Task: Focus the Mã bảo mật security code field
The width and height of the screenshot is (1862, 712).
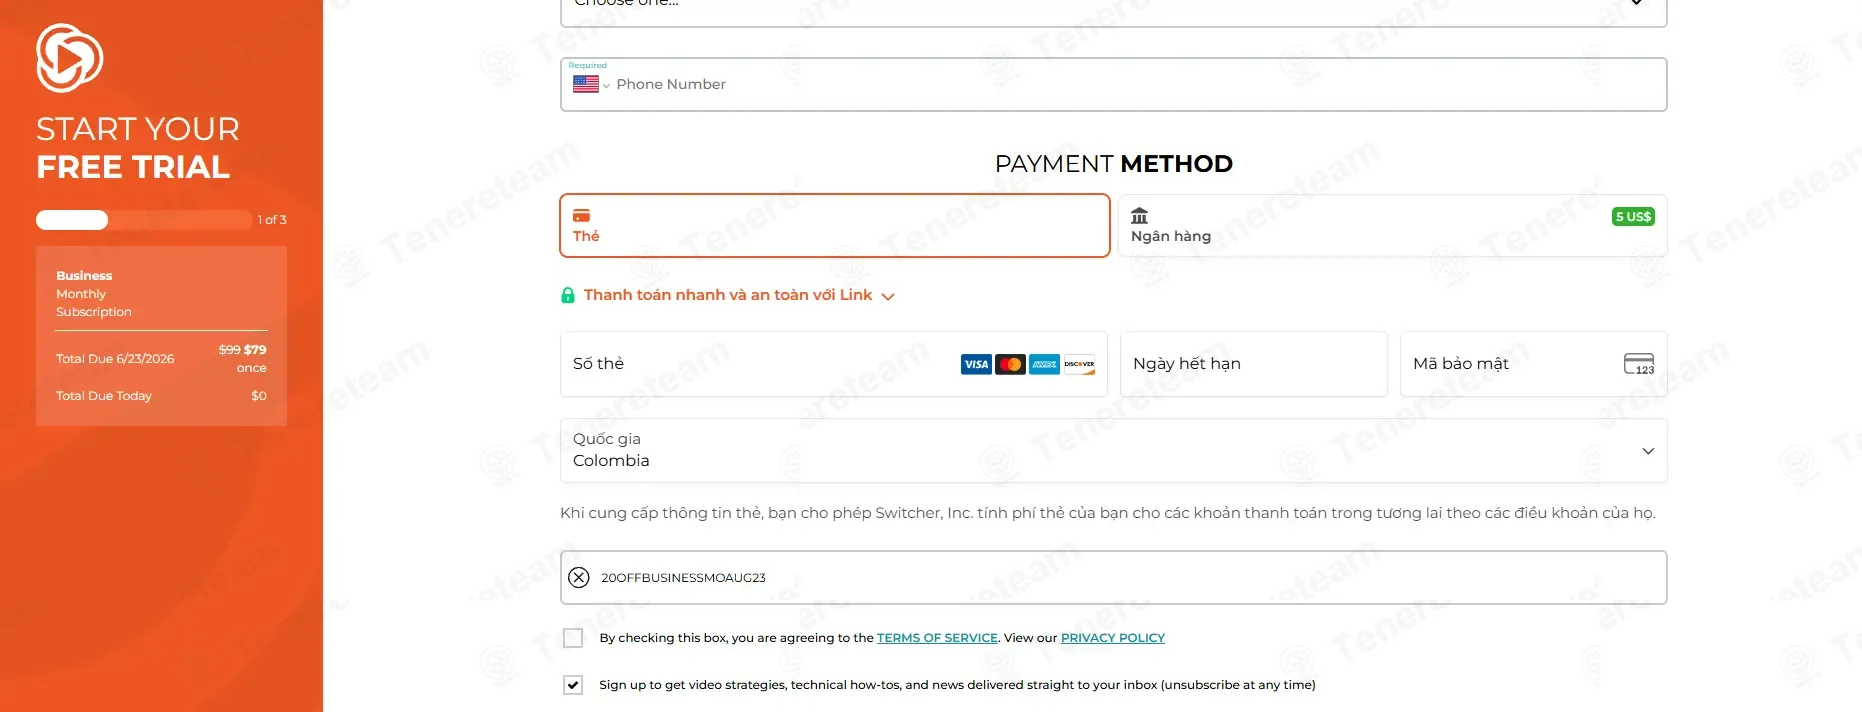Action: (x=1534, y=364)
